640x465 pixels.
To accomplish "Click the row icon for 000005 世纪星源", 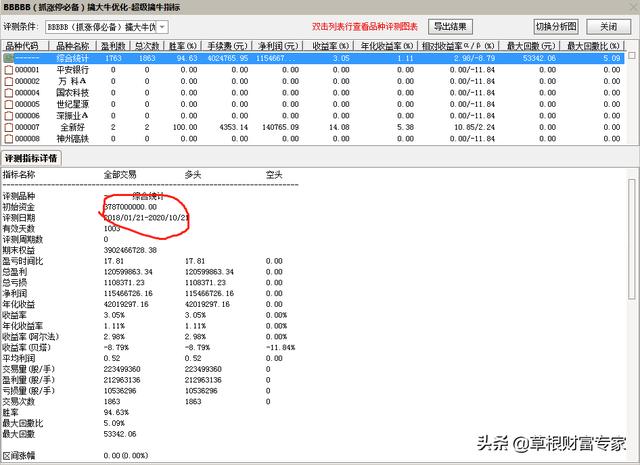I will pyautogui.click(x=9, y=104).
